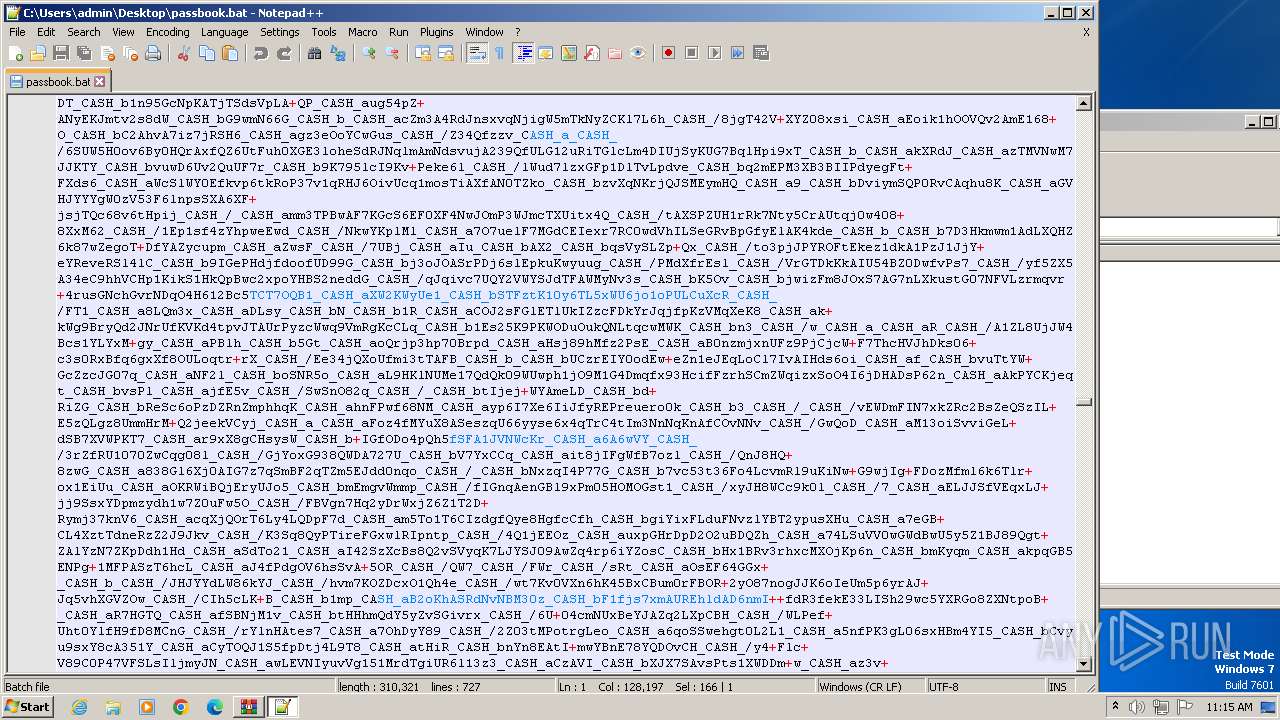The height and width of the screenshot is (720, 1280).
Task: Toggle INS/OVR mode in the status bar
Action: pos(1057,687)
